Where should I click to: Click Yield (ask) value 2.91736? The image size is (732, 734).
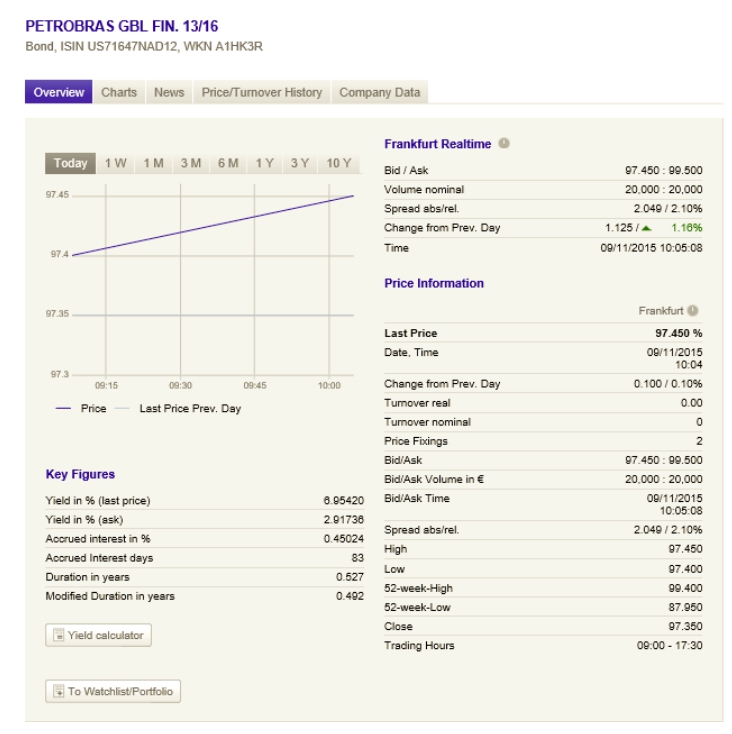[344, 520]
